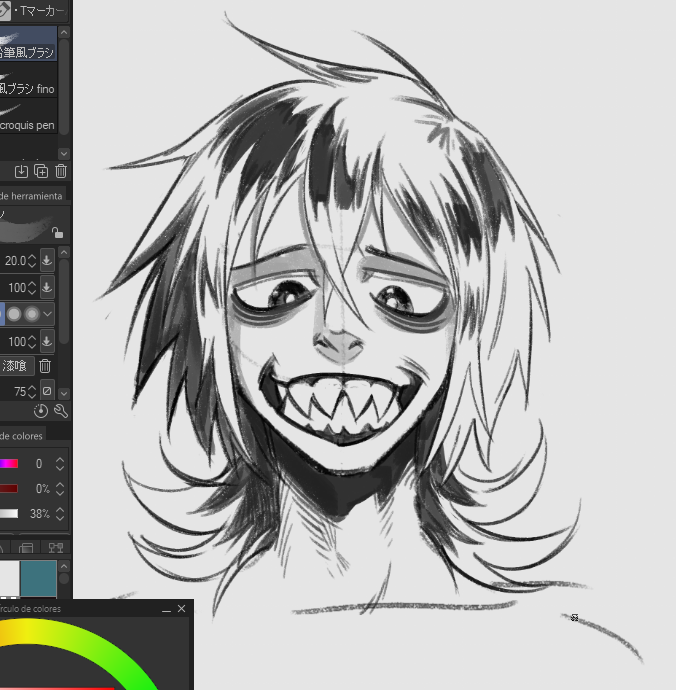Toggle the lock icon on brush preview
Viewport: 676px width, 690px height.
coord(57,232)
